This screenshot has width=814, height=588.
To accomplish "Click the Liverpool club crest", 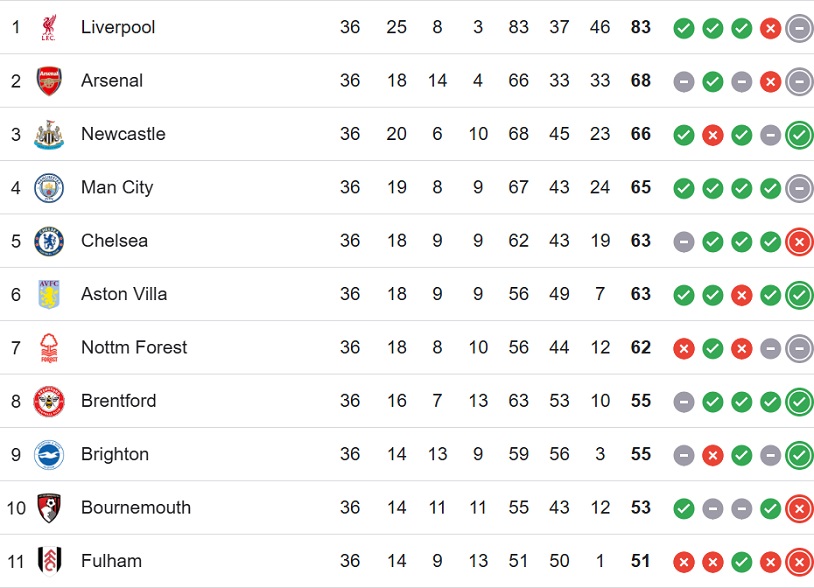I will click(49, 27).
